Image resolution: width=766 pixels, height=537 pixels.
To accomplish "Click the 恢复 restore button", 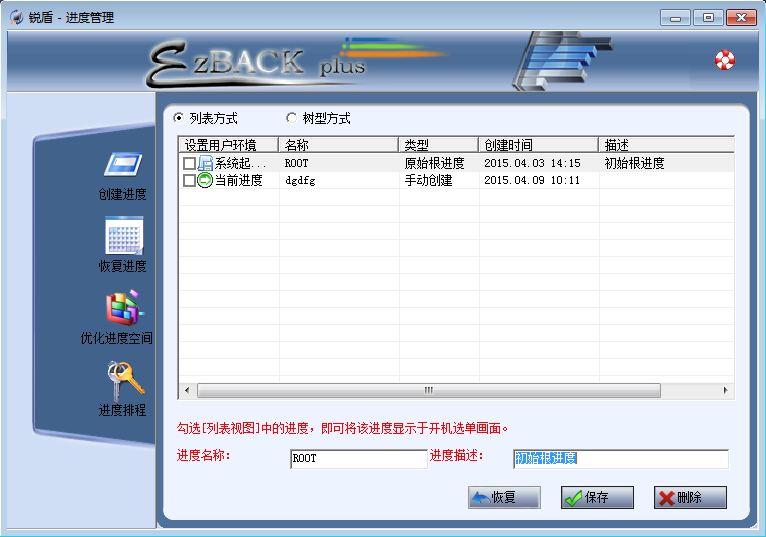I will pos(504,497).
